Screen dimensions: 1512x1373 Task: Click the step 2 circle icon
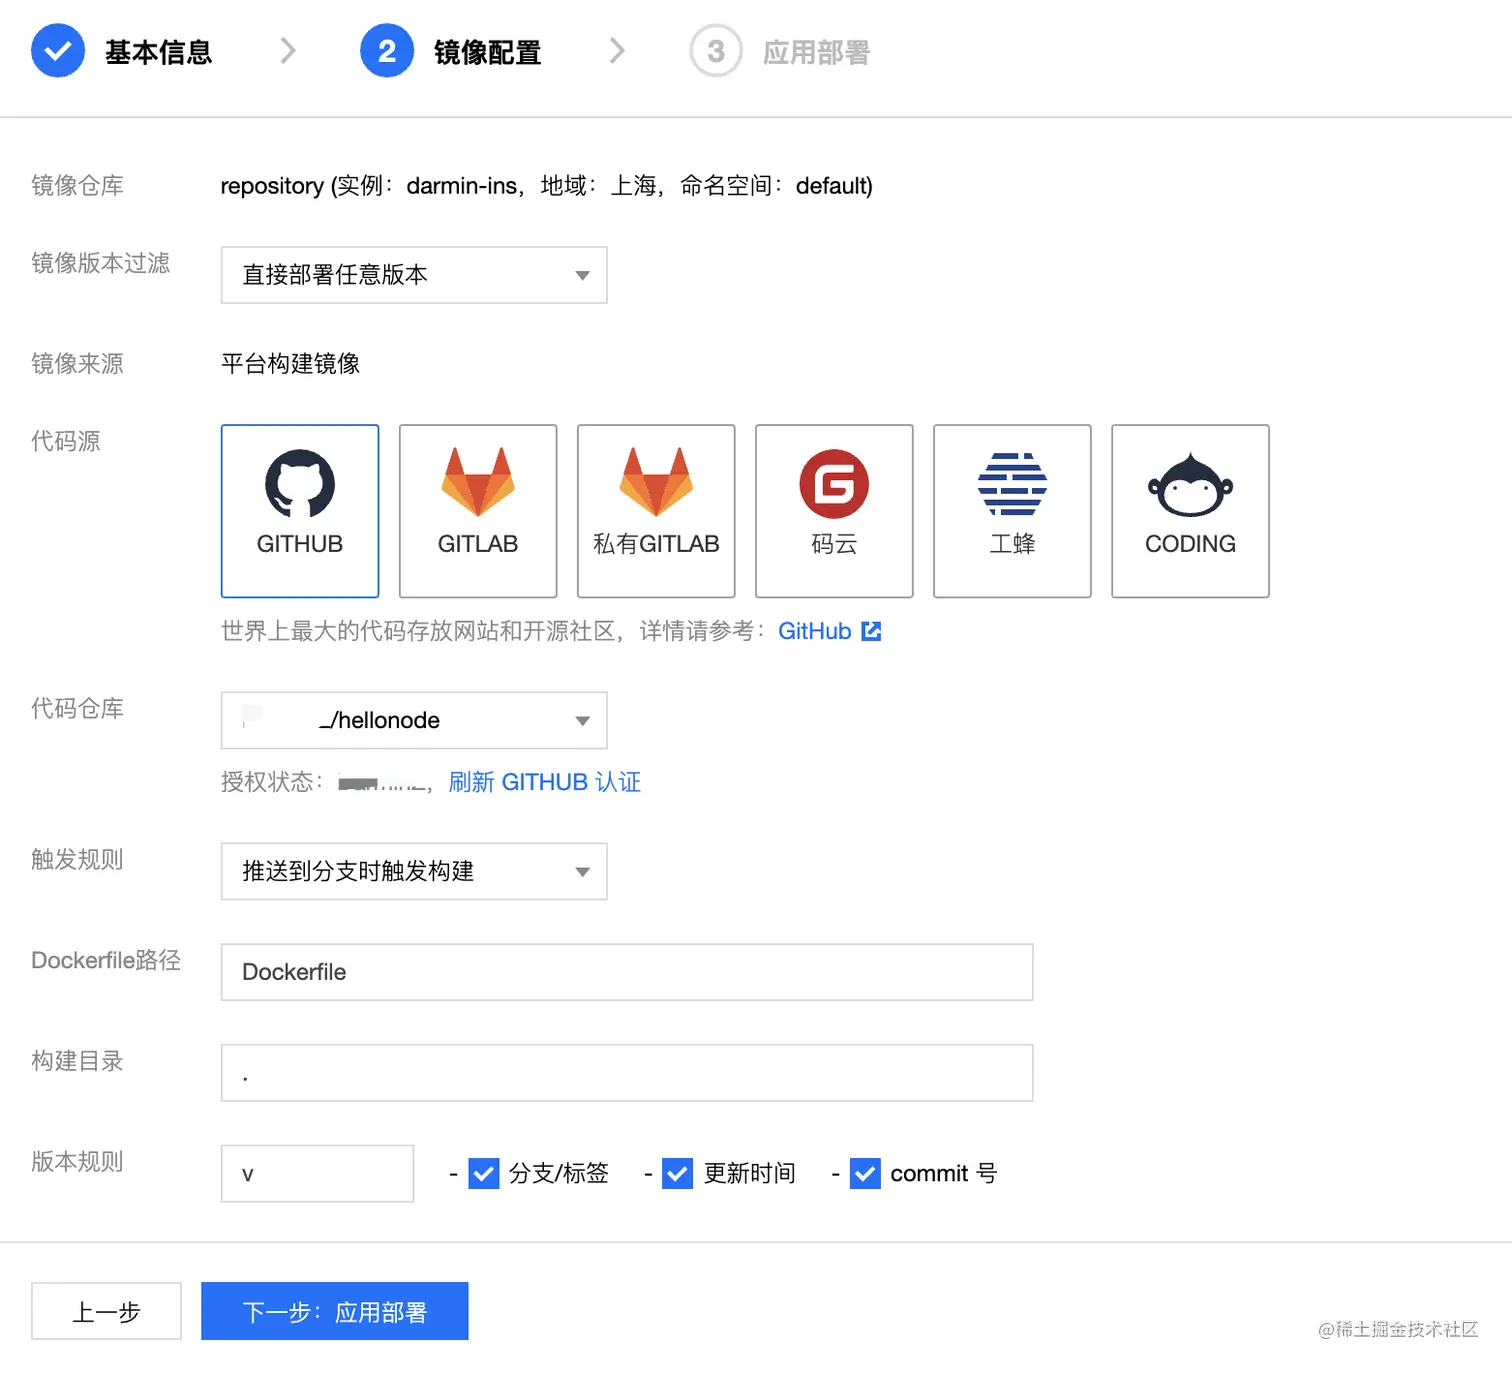tap(387, 51)
